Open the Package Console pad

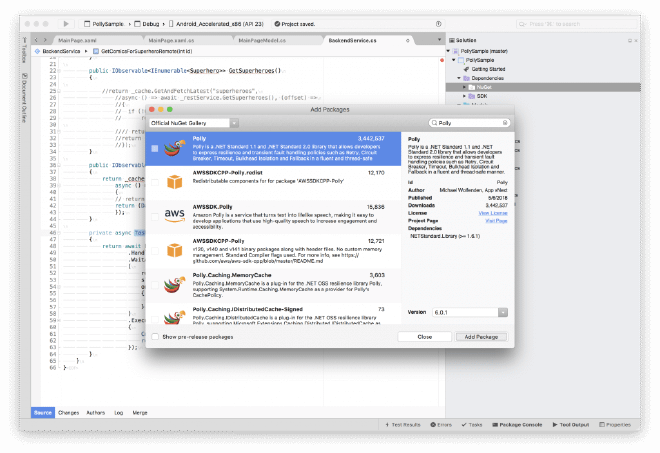click(517, 425)
